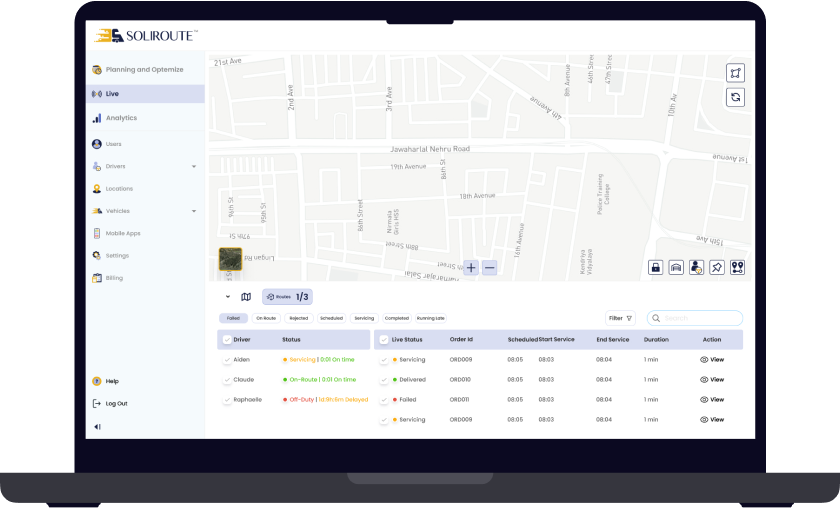This screenshot has height=508, width=840.
Task: Open the Analytics page from sidebar
Action: (121, 118)
